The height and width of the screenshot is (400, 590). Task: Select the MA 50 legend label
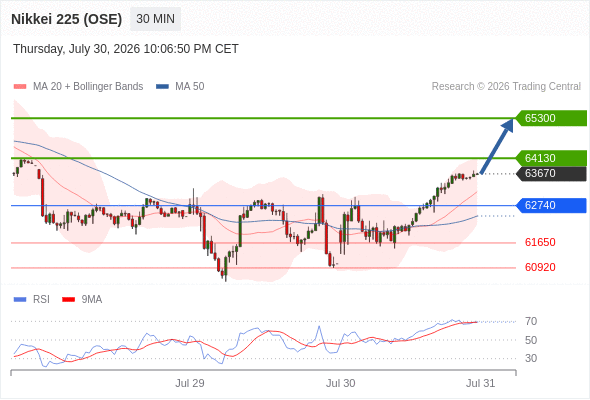[x=190, y=87]
